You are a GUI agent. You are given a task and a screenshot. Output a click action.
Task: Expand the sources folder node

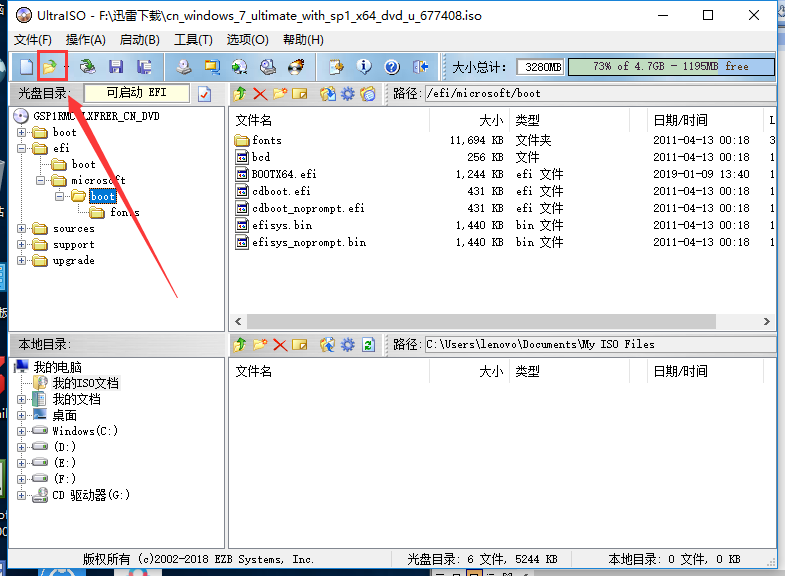tap(22, 229)
